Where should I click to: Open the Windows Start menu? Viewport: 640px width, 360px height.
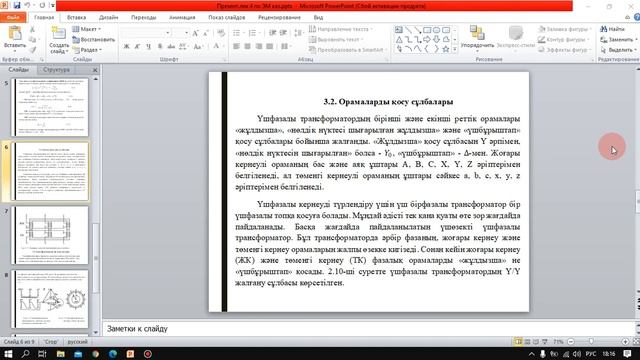[8, 354]
